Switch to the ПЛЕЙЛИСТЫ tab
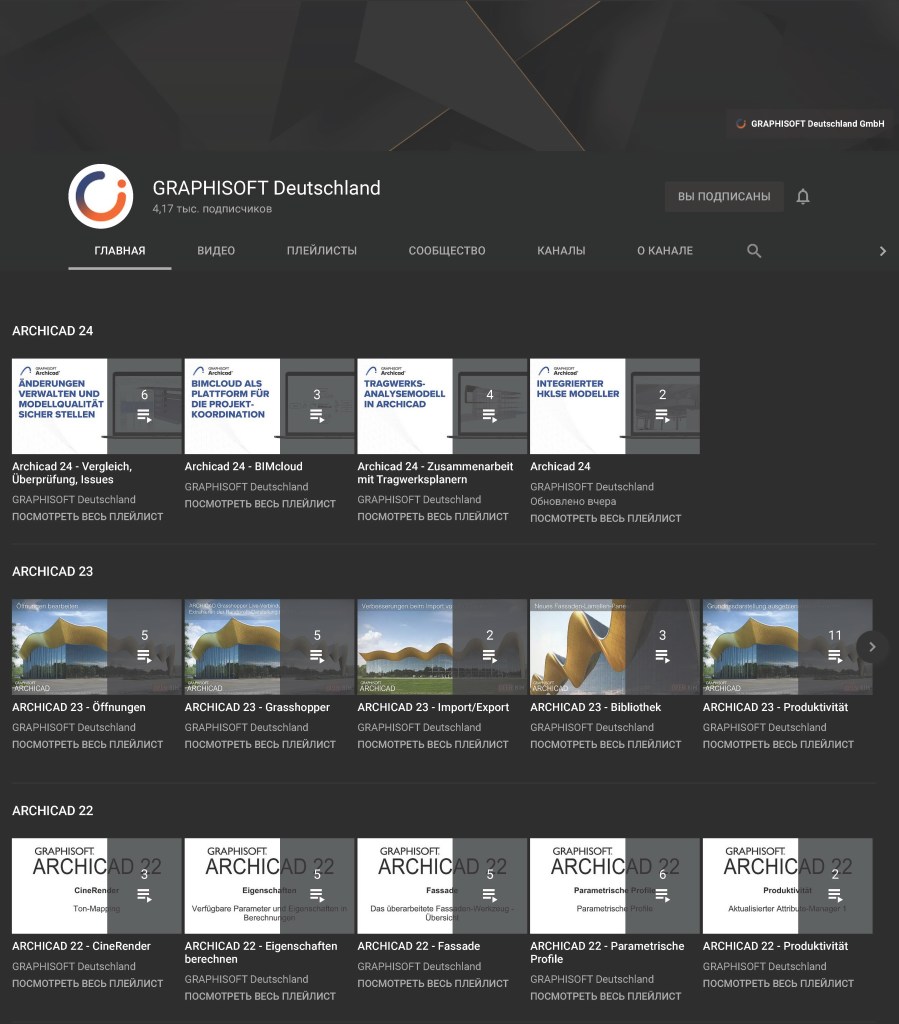899x1024 pixels. tap(321, 251)
